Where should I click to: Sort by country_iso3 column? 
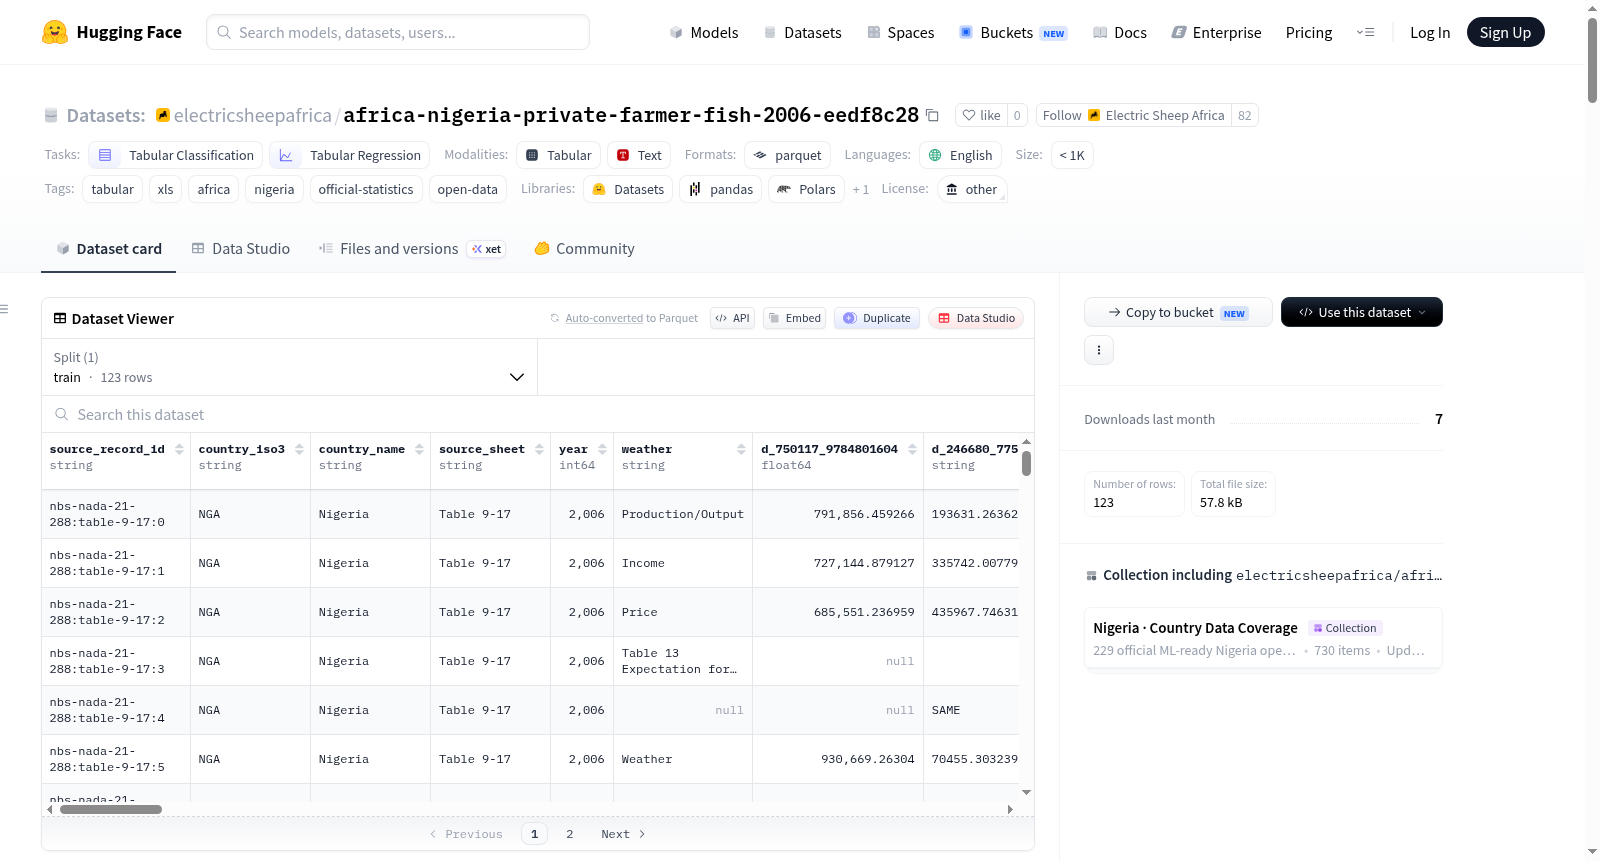(299, 449)
